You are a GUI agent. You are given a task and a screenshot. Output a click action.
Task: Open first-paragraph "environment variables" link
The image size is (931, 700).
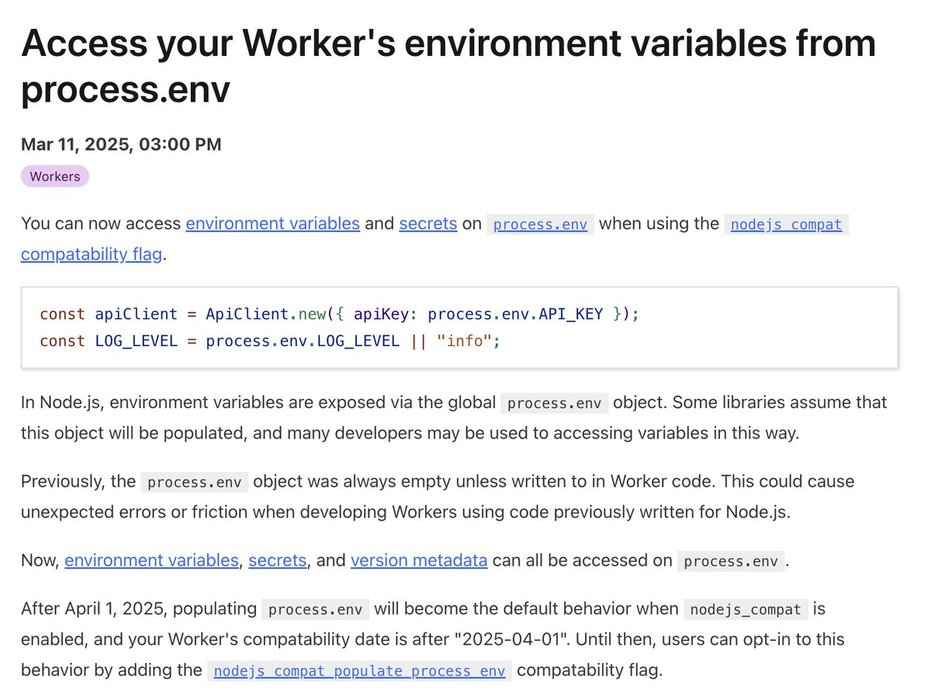[x=272, y=224]
